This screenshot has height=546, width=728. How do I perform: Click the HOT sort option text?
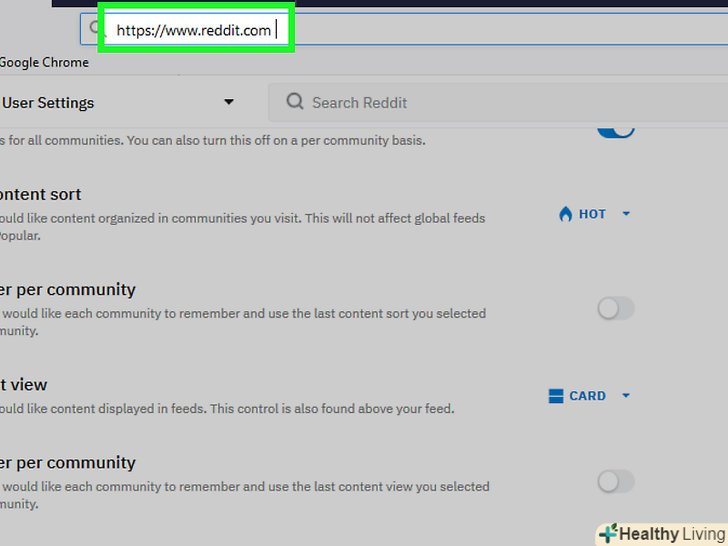[x=592, y=214]
